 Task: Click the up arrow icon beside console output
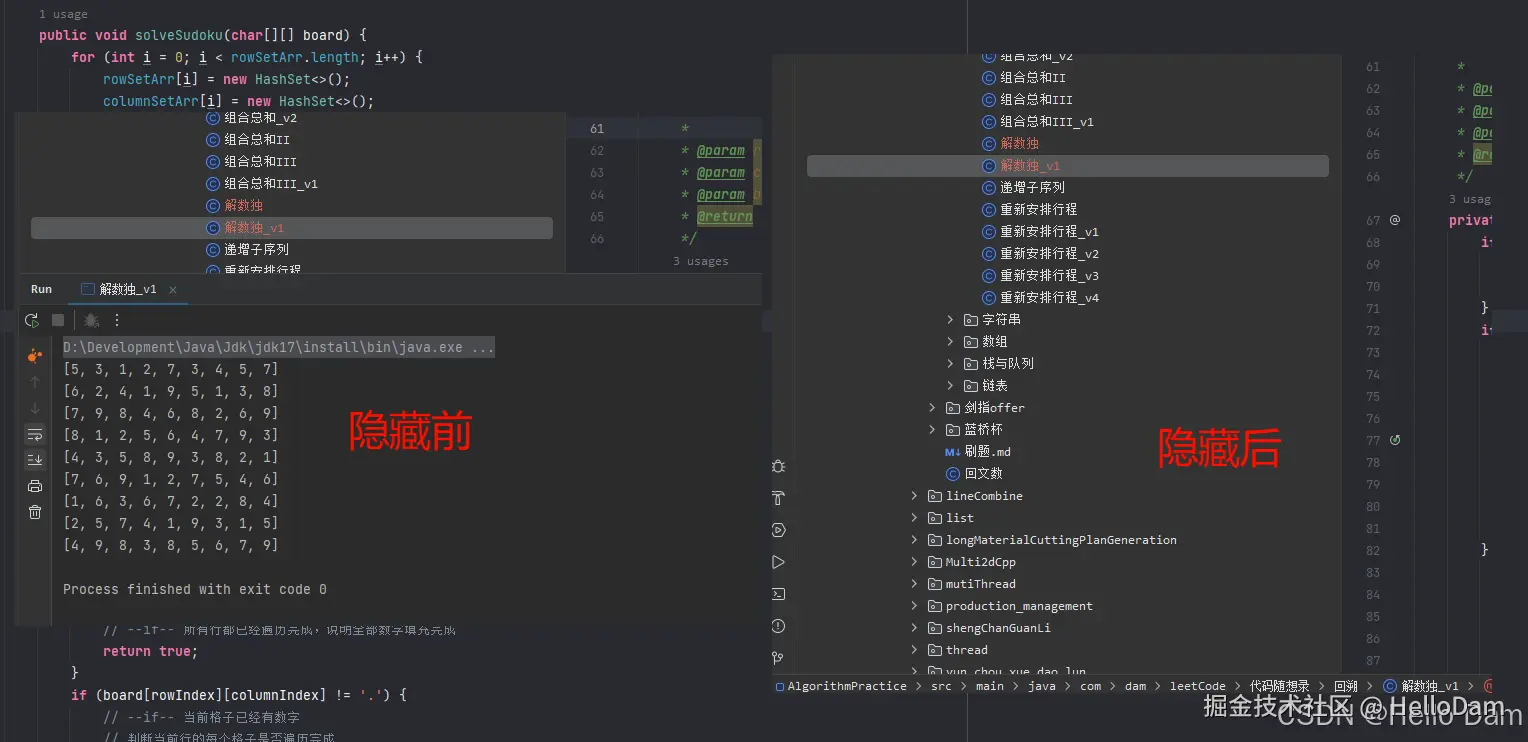[35, 382]
